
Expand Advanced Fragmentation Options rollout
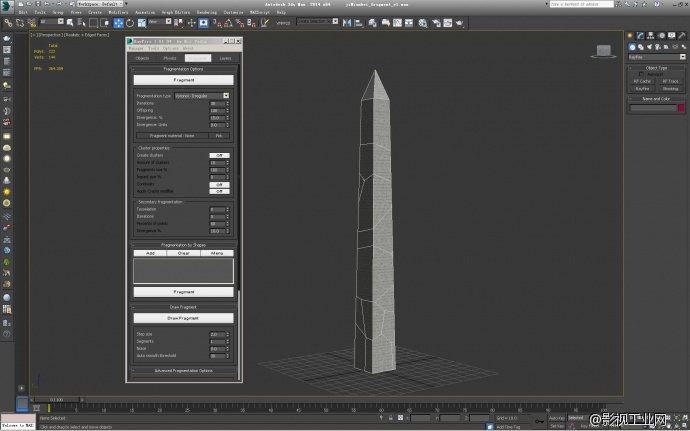[x=184, y=371]
